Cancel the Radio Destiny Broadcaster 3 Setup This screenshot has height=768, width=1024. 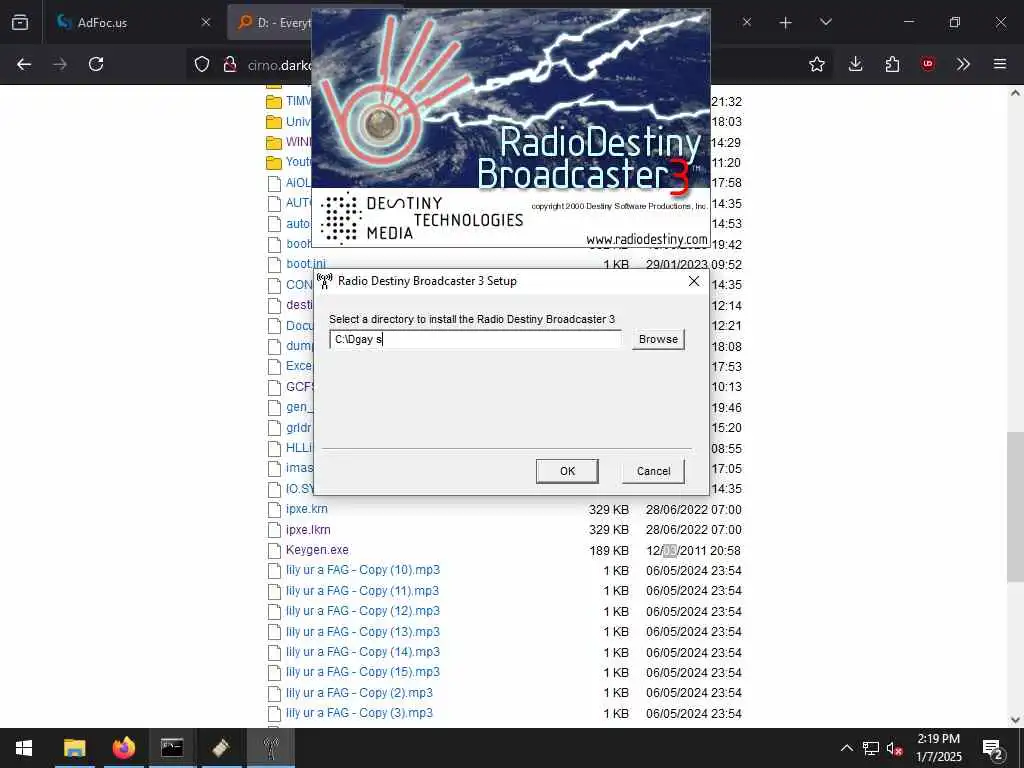(653, 471)
